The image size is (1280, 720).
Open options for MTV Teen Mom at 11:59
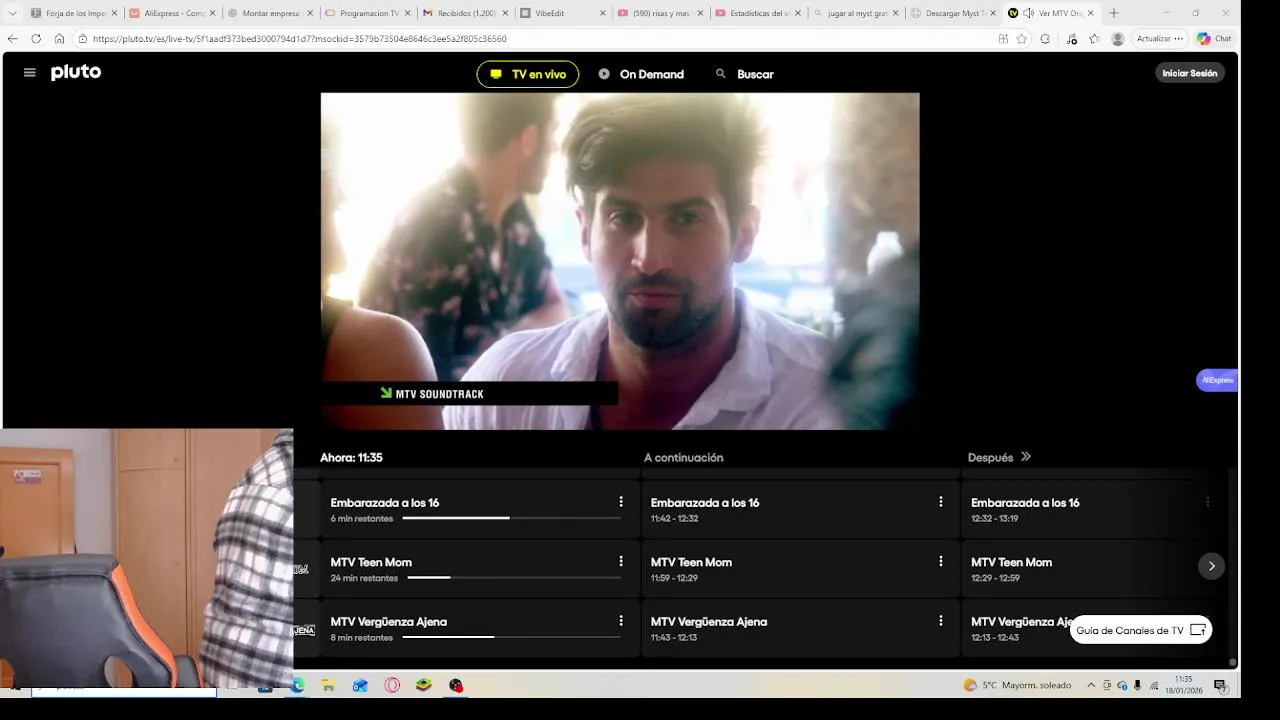tap(941, 561)
